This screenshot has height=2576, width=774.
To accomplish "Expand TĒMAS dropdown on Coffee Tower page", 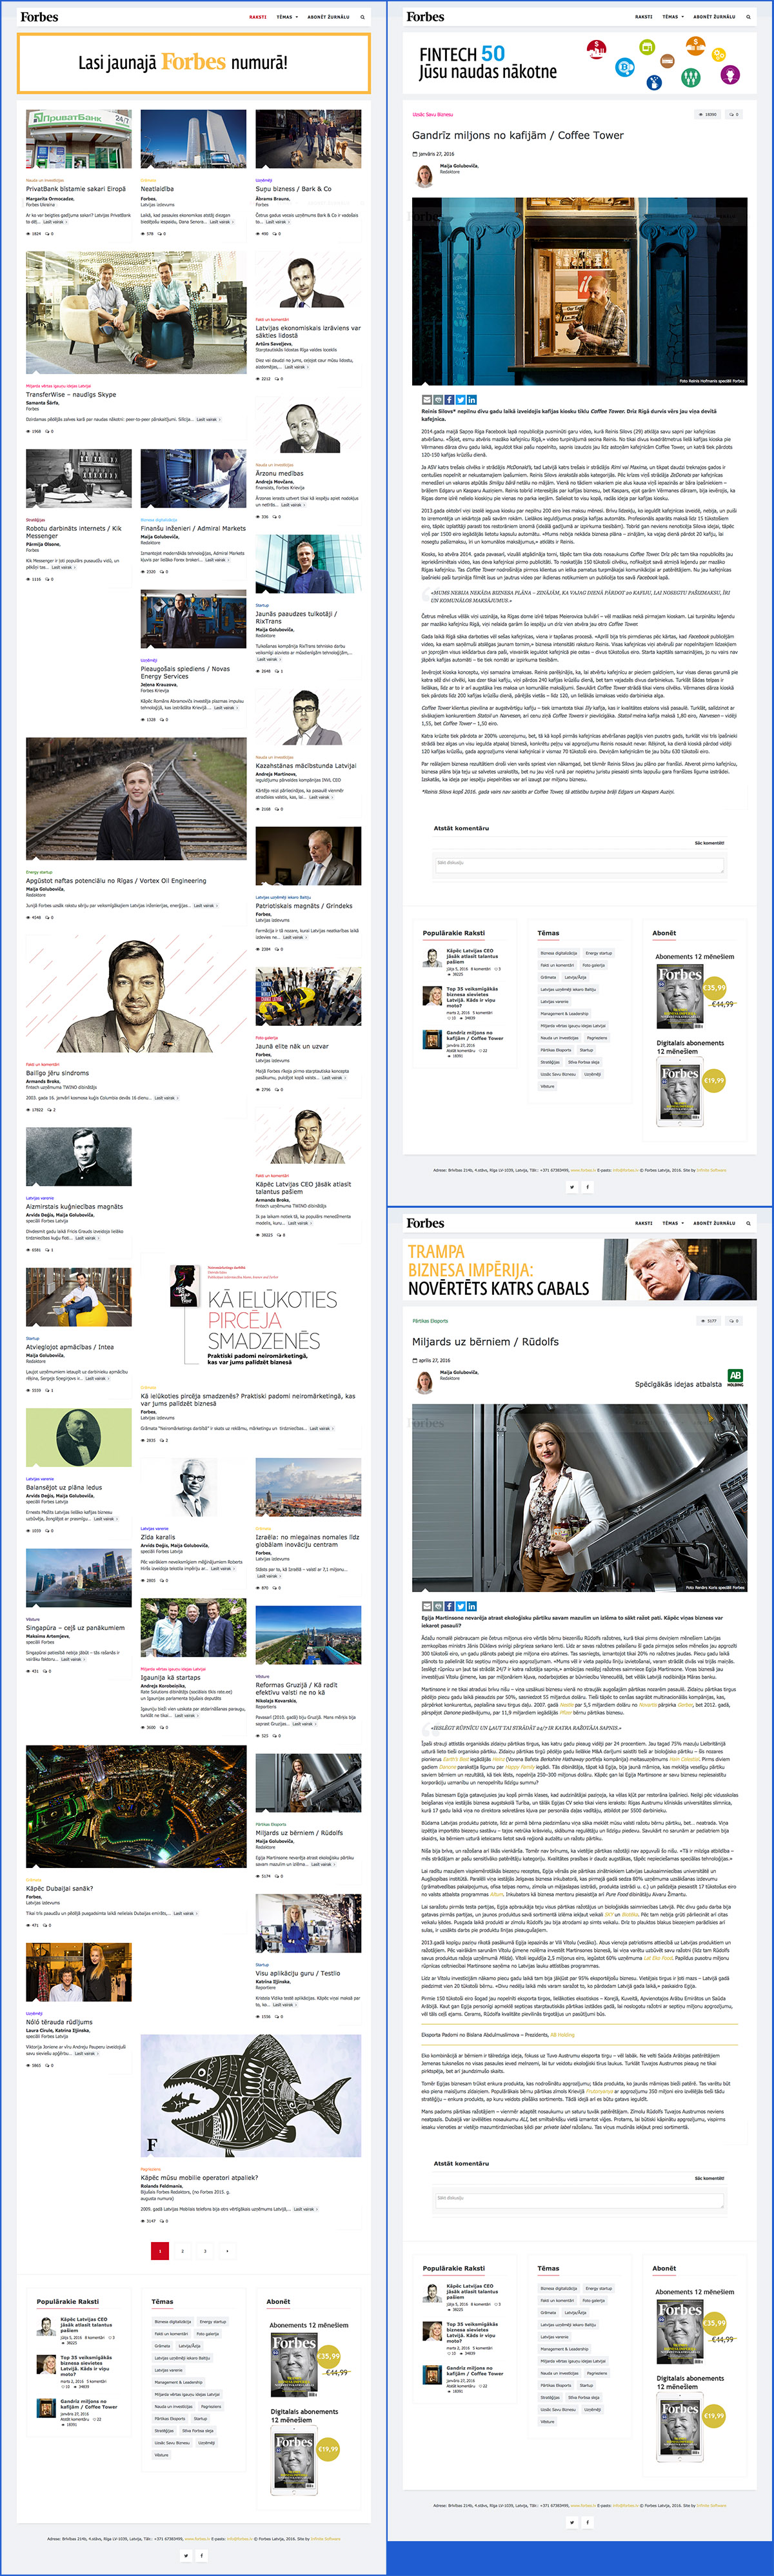I will click(x=673, y=17).
